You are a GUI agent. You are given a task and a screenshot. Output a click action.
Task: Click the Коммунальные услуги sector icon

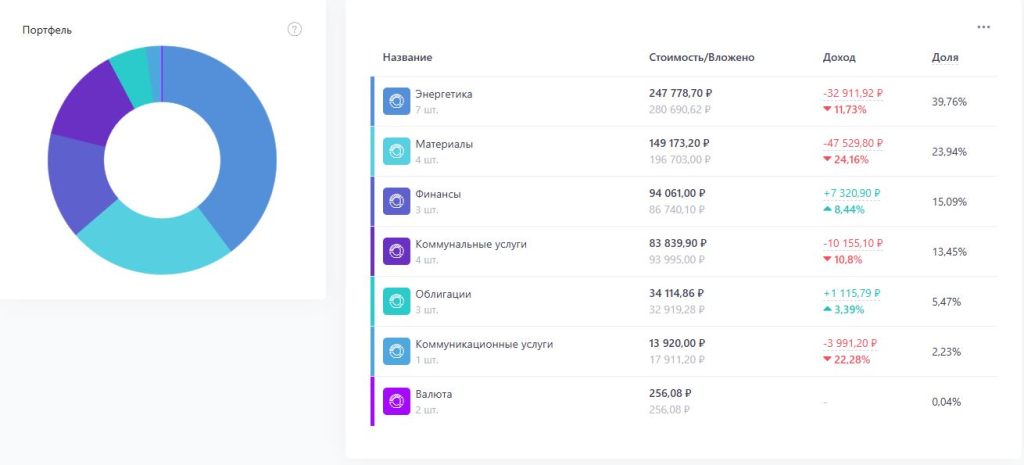[397, 251]
